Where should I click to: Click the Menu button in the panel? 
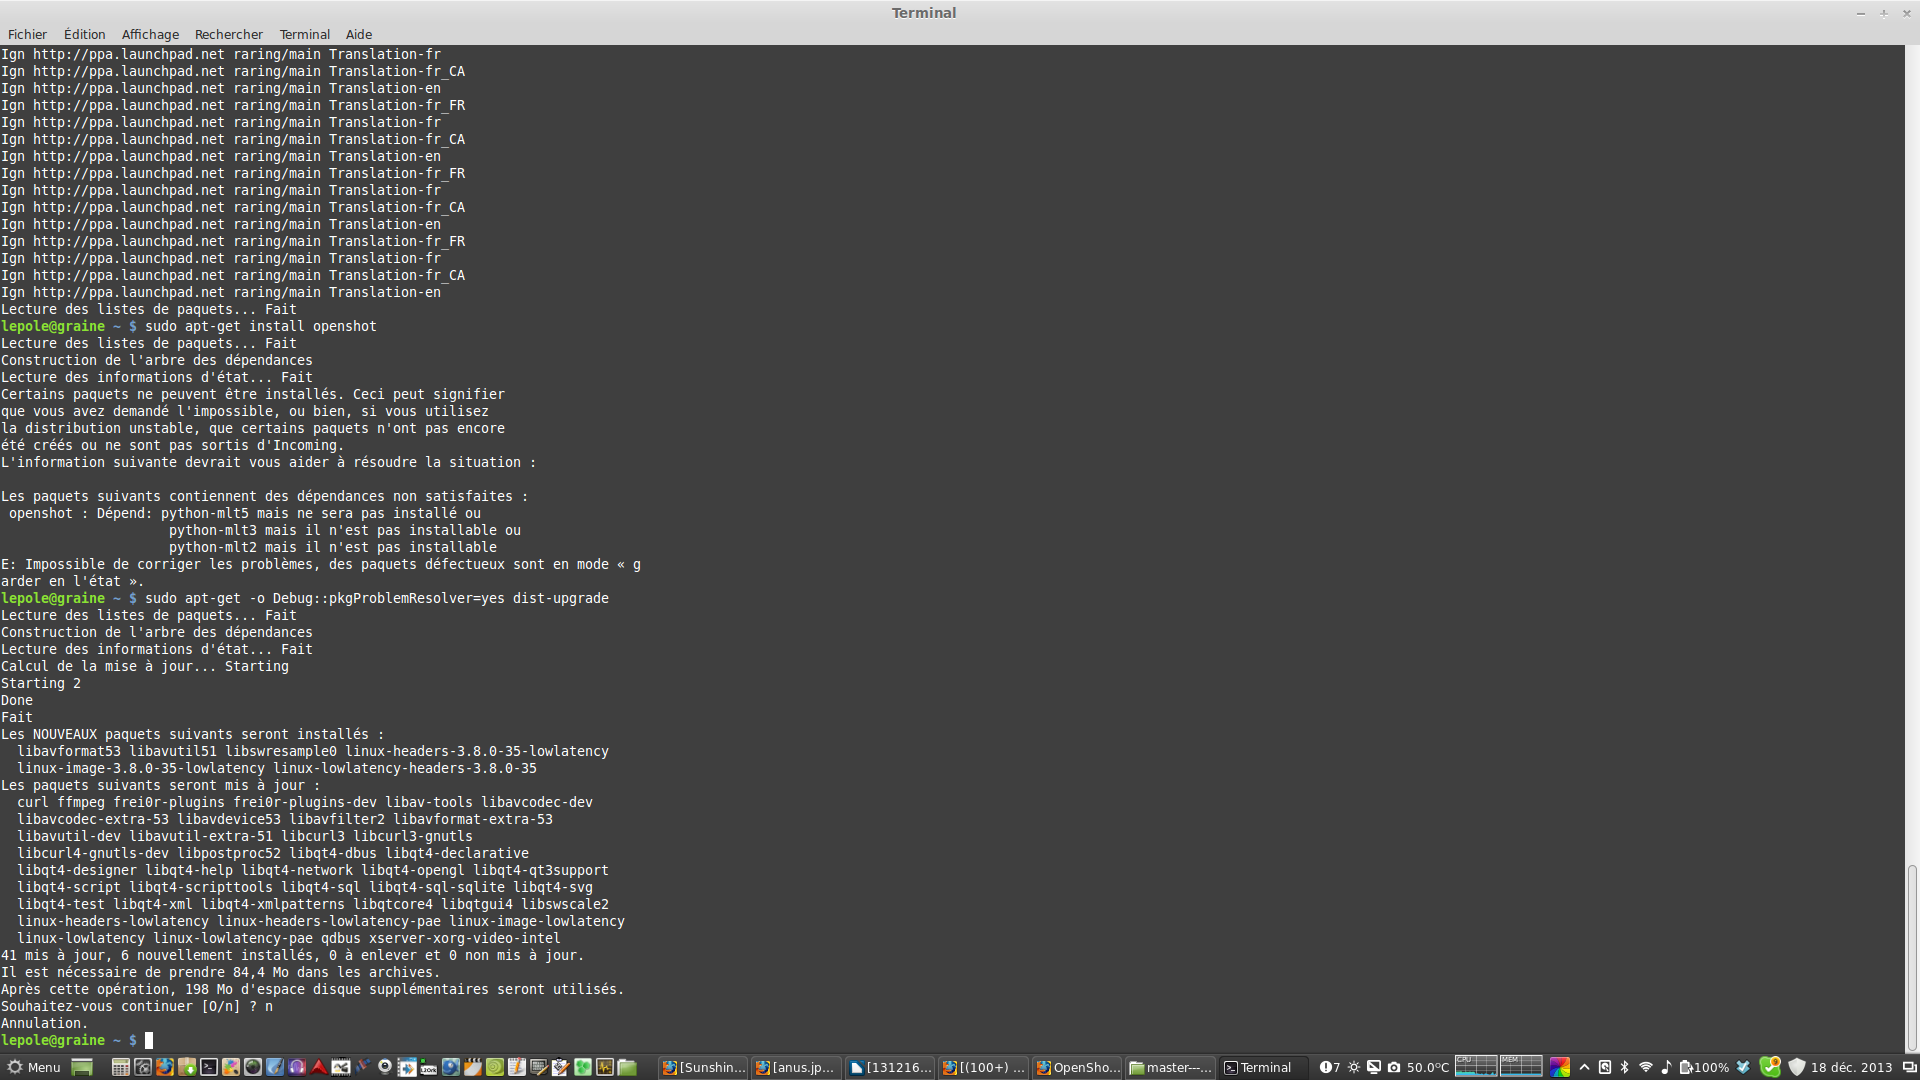[x=34, y=1067]
